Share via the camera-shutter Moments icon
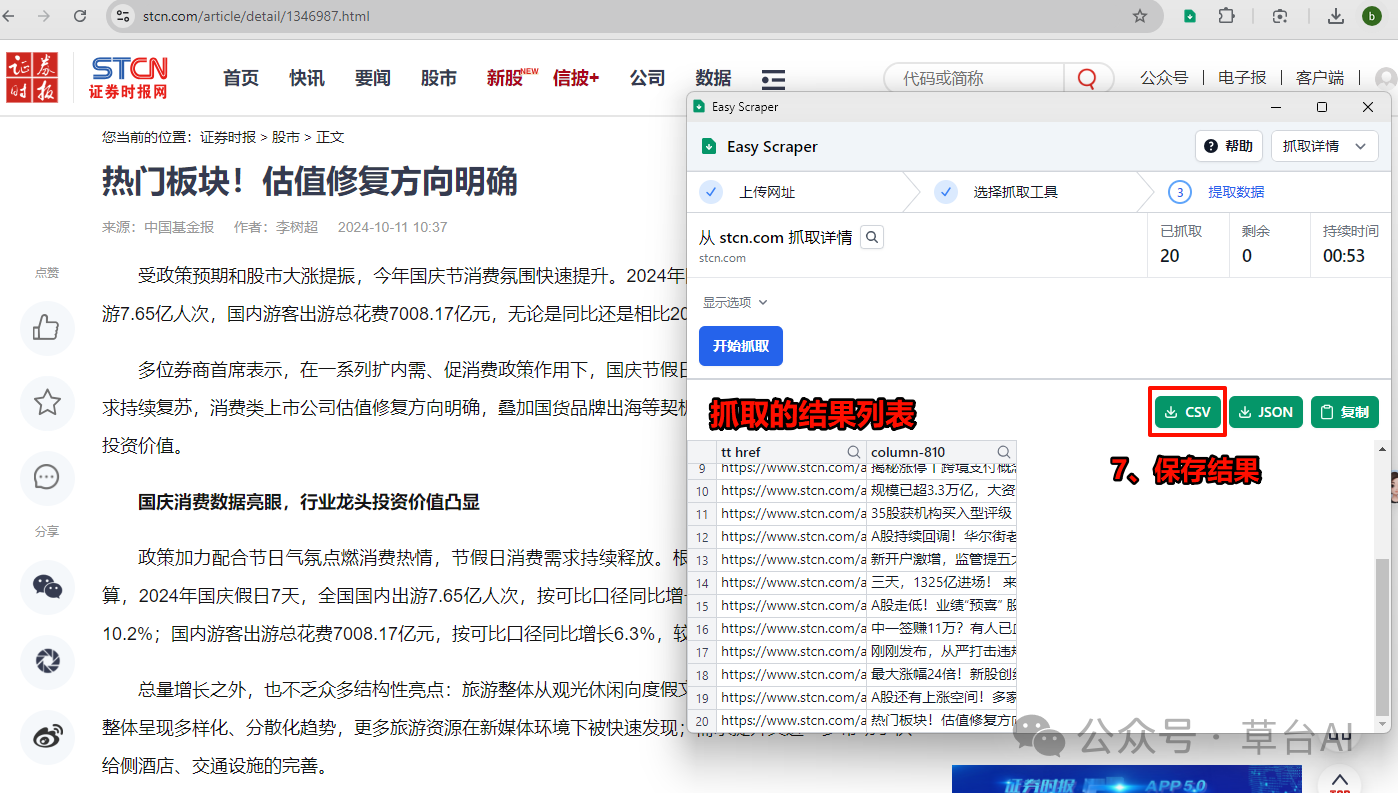Viewport: 1398px width, 793px height. (47, 661)
